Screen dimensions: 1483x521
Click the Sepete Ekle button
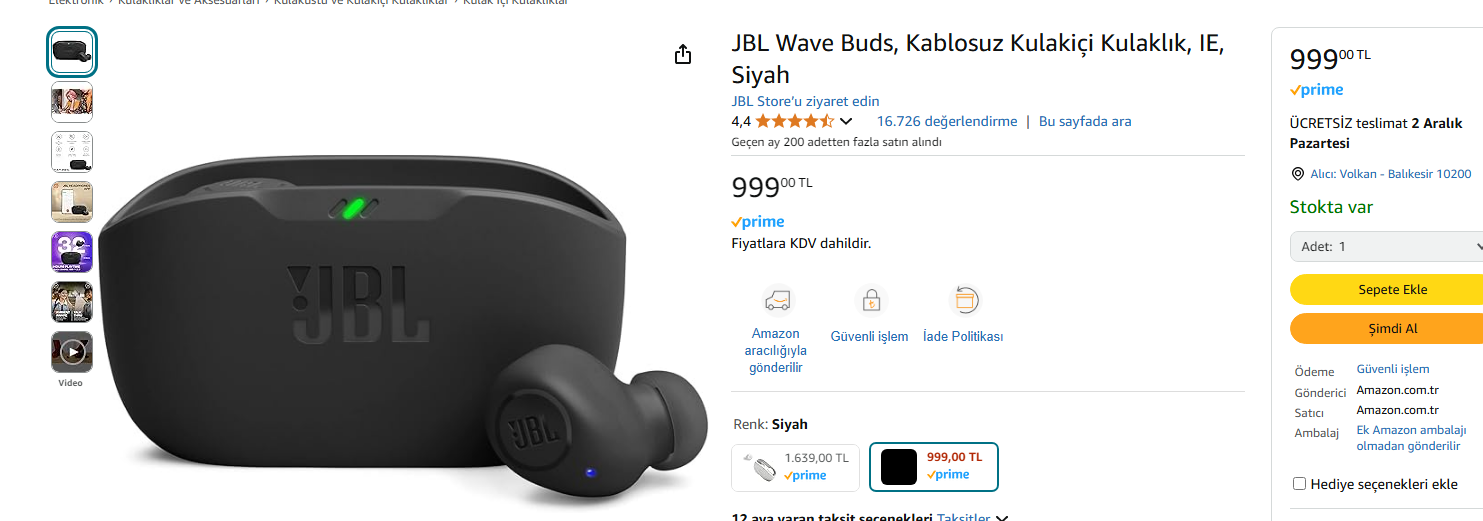pyautogui.click(x=1386, y=290)
